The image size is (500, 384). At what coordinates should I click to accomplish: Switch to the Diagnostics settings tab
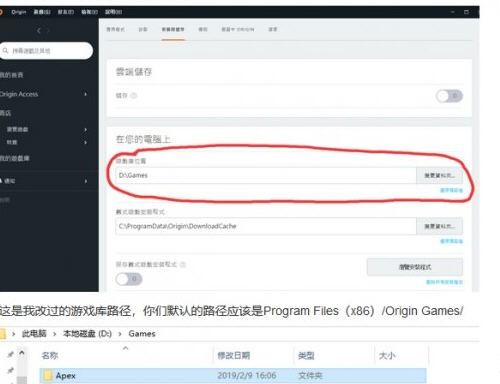click(143, 29)
